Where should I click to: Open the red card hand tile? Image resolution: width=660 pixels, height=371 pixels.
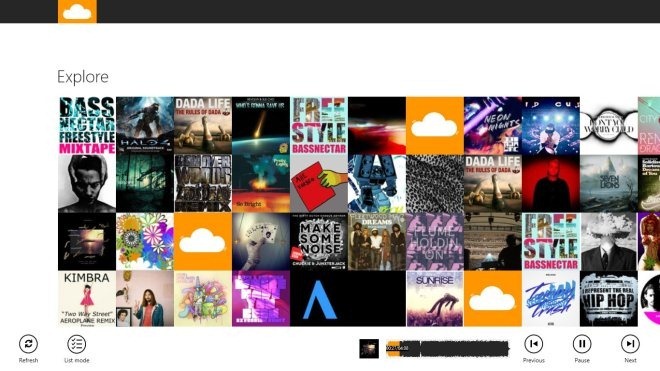click(x=319, y=184)
